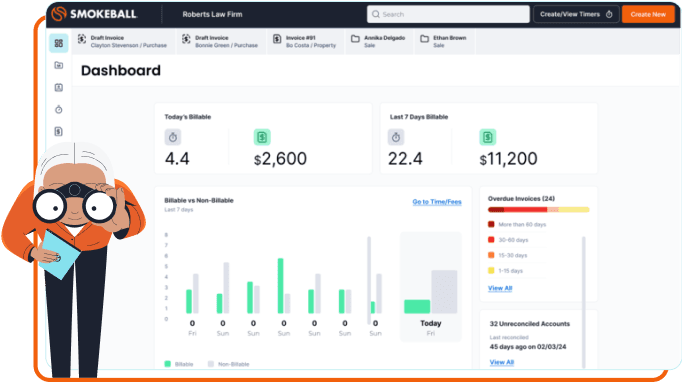Screen dimensions: 682x382
Task: Click folder icon on Ethan Brown tab
Action: (x=425, y=39)
